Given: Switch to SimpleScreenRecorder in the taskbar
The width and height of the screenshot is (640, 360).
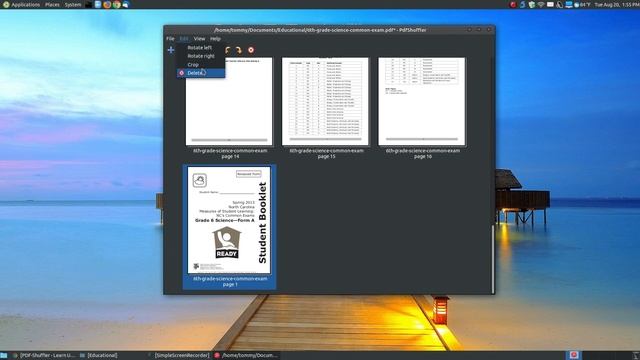Looking at the screenshot, I should pos(178,356).
